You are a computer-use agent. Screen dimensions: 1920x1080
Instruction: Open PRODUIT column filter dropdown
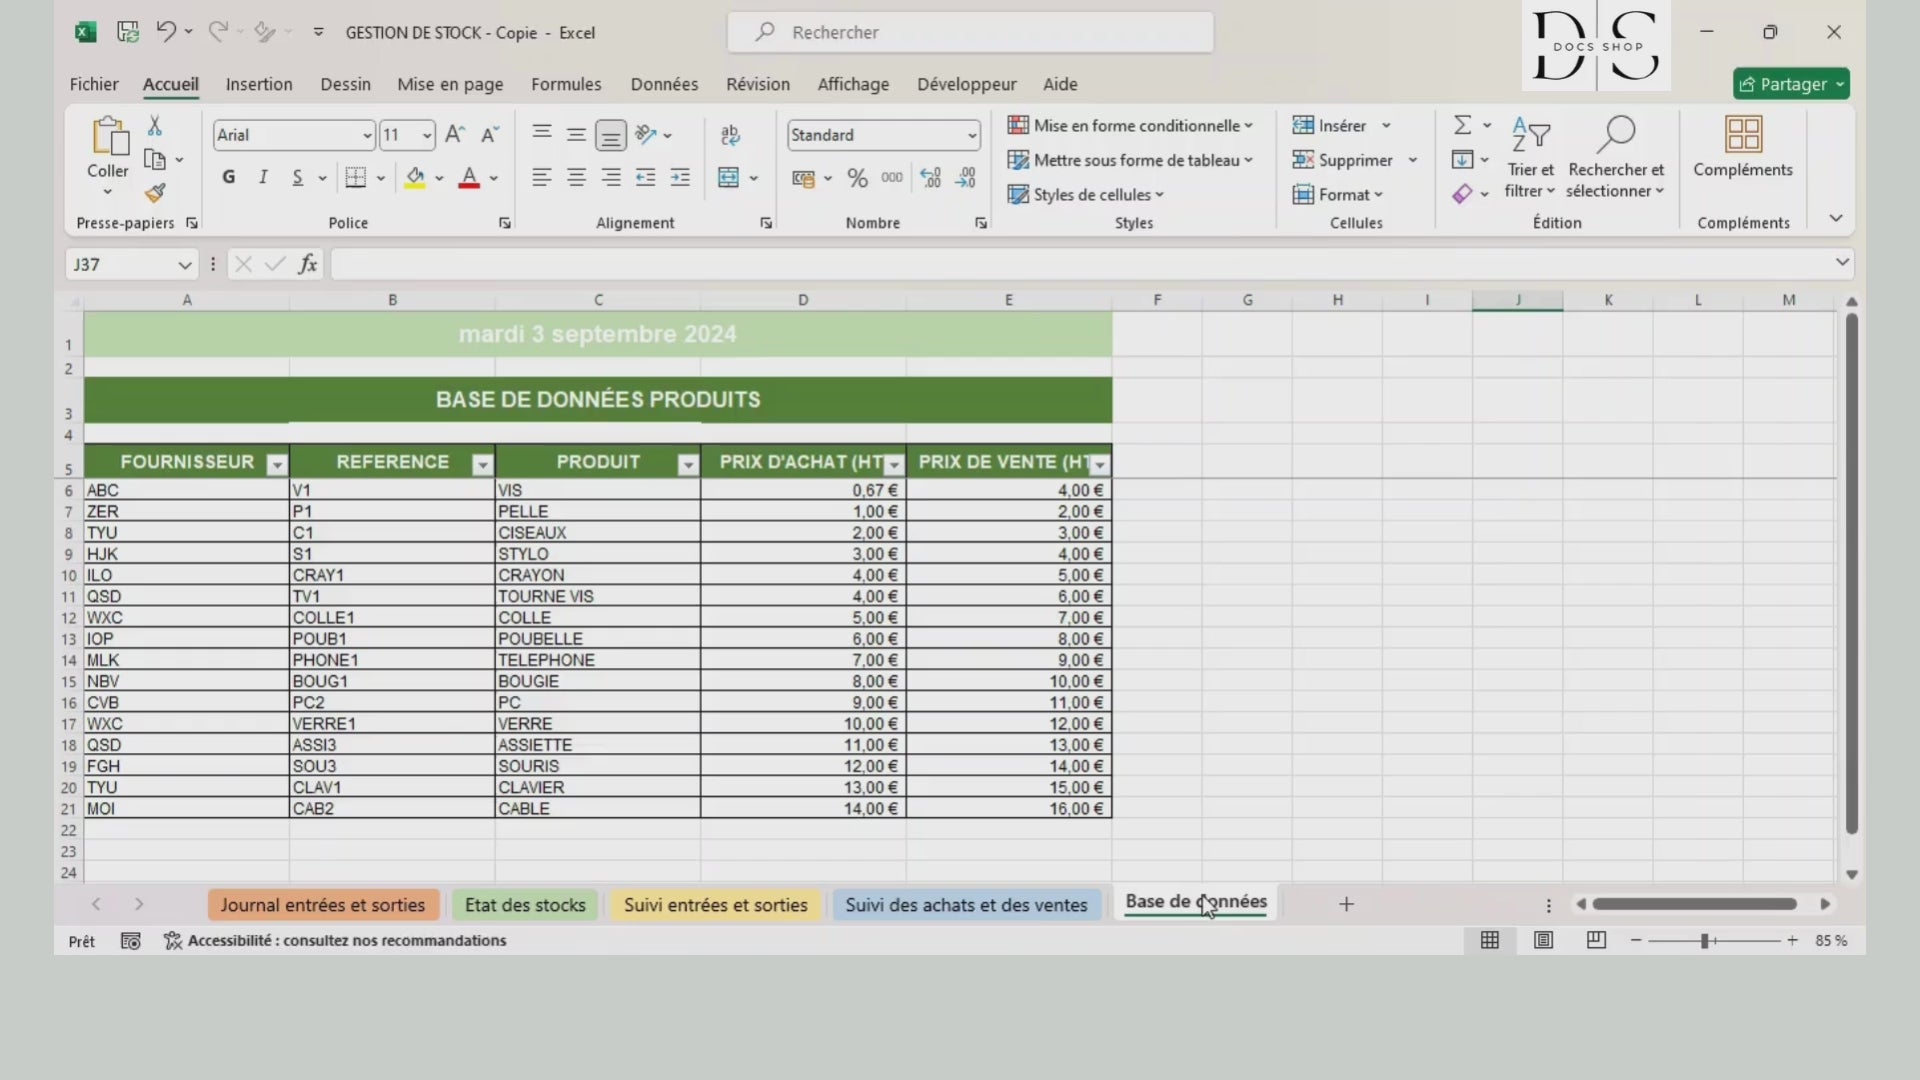tap(688, 464)
